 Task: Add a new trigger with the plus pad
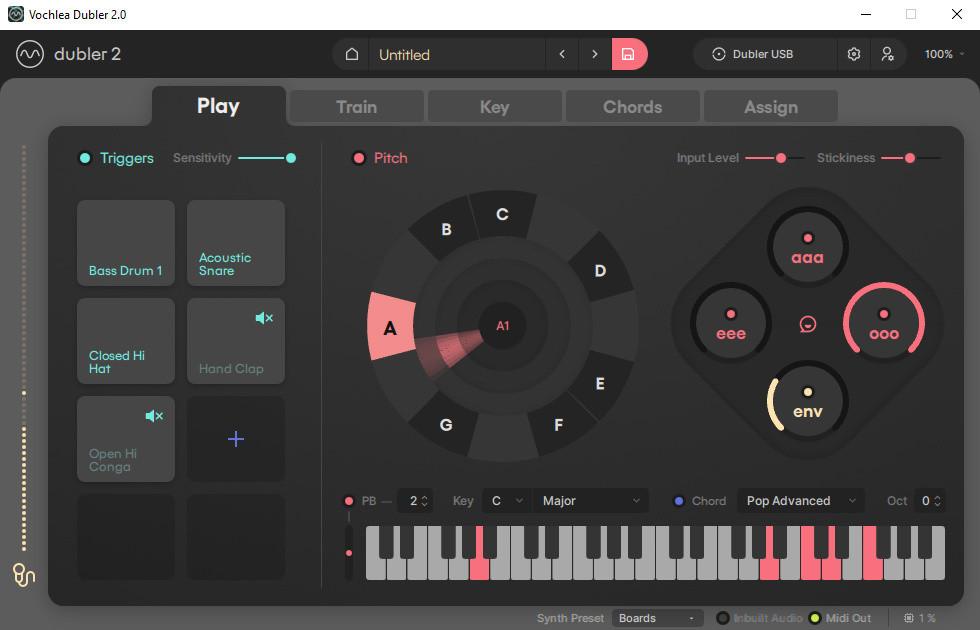(235, 438)
